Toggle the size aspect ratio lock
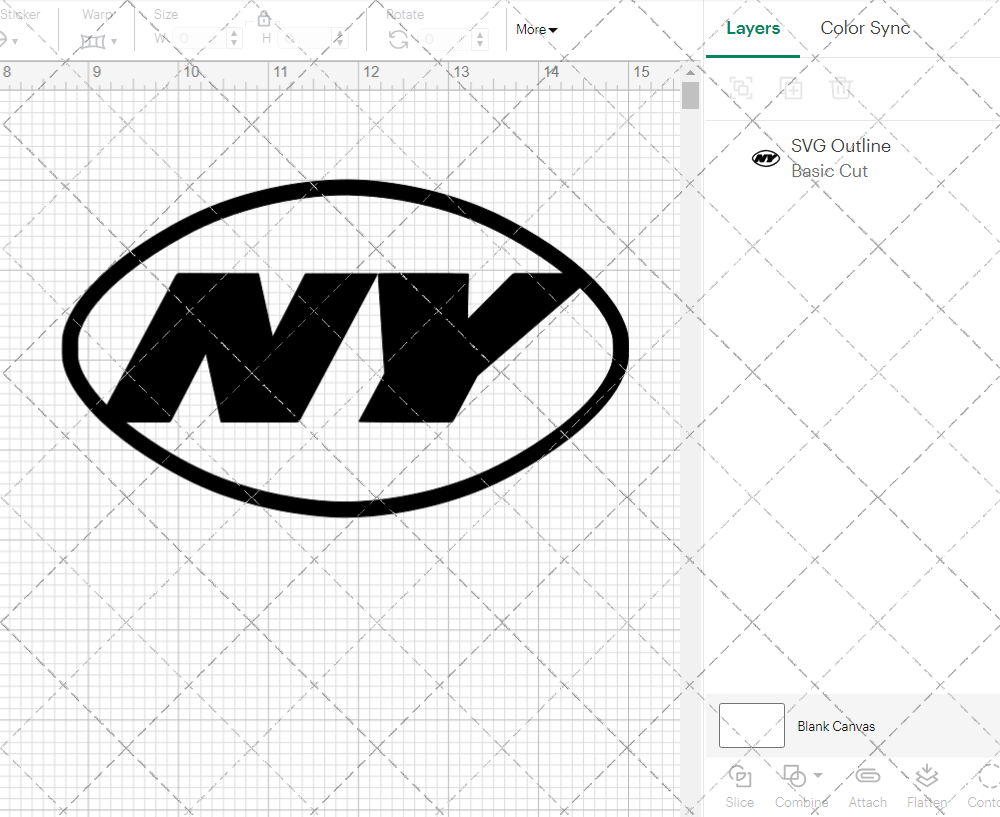This screenshot has height=817, width=1000. 263,19
